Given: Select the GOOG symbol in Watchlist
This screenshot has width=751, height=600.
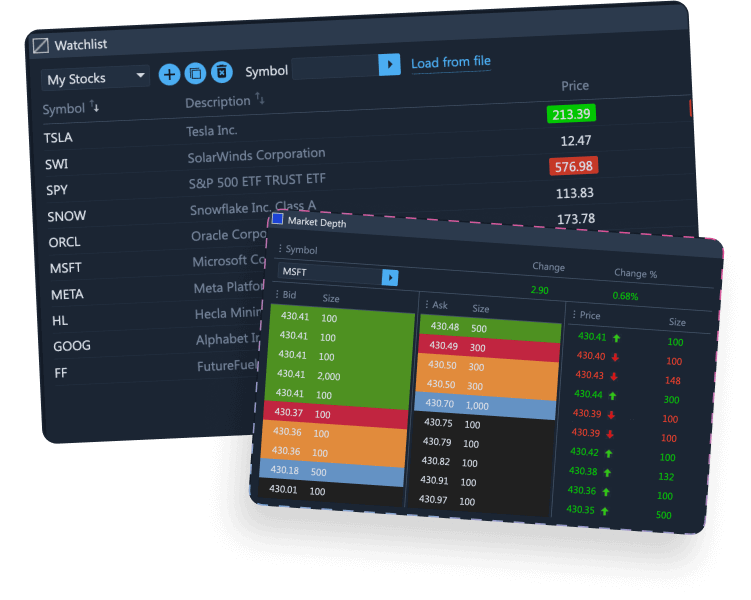Looking at the screenshot, I should [72, 346].
